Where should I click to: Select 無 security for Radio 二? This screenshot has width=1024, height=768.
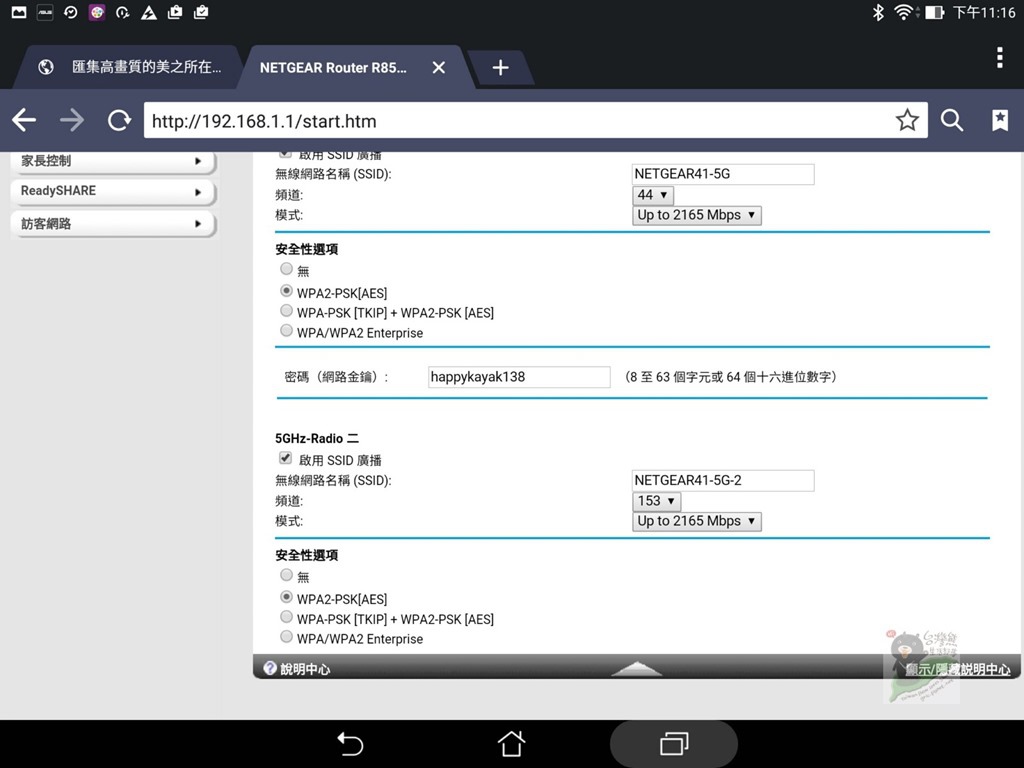click(x=286, y=575)
